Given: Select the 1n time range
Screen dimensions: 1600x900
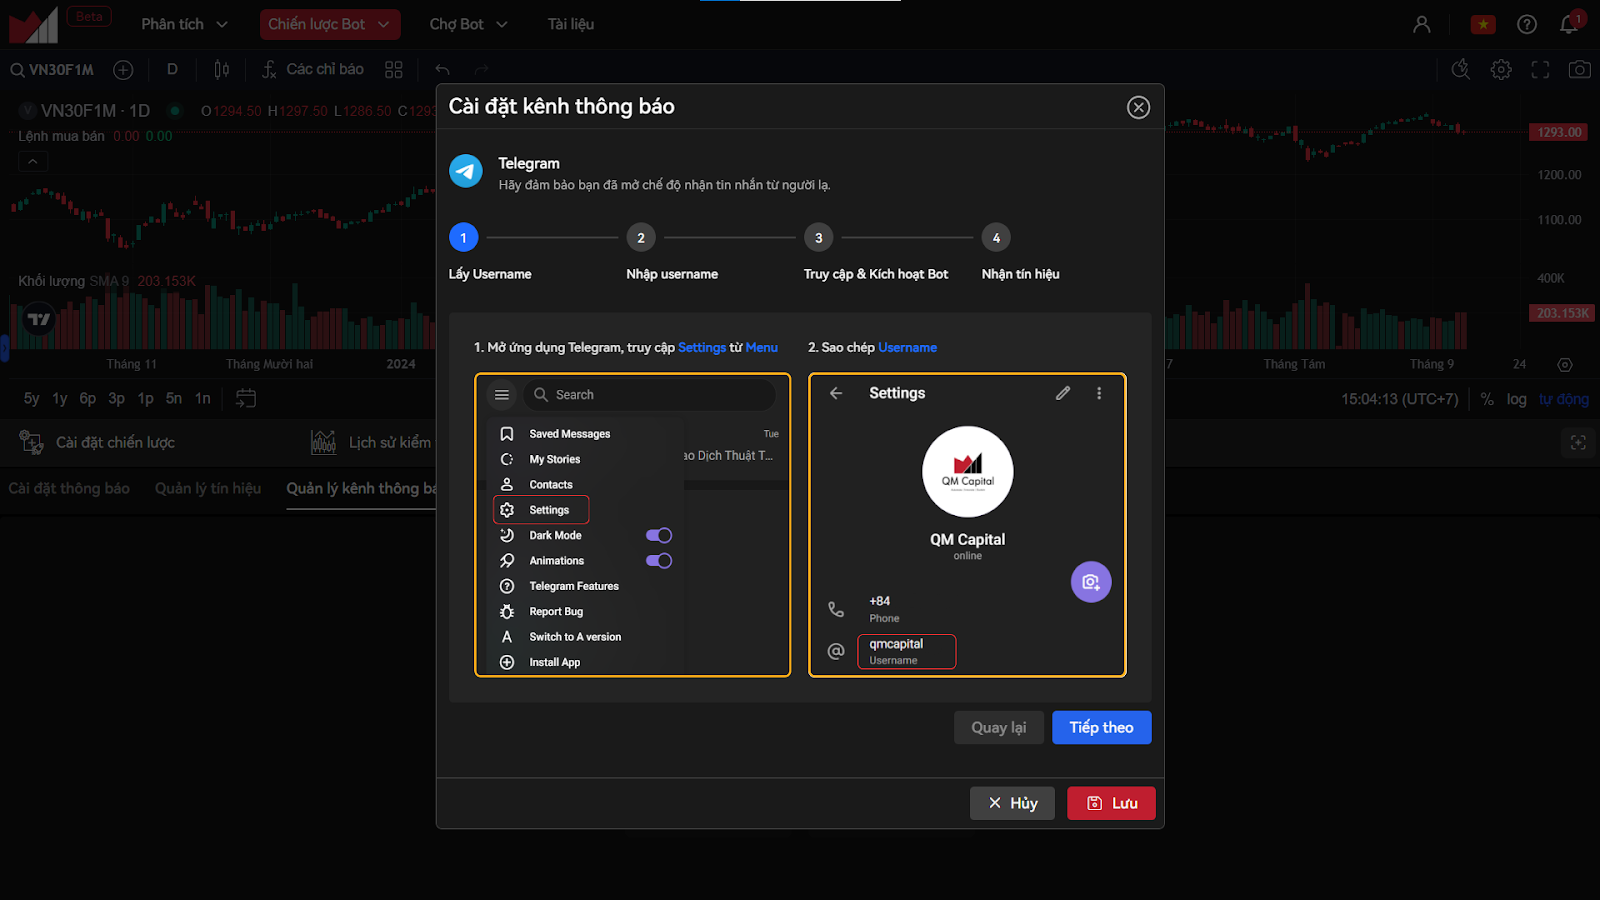Looking at the screenshot, I should 203,398.
